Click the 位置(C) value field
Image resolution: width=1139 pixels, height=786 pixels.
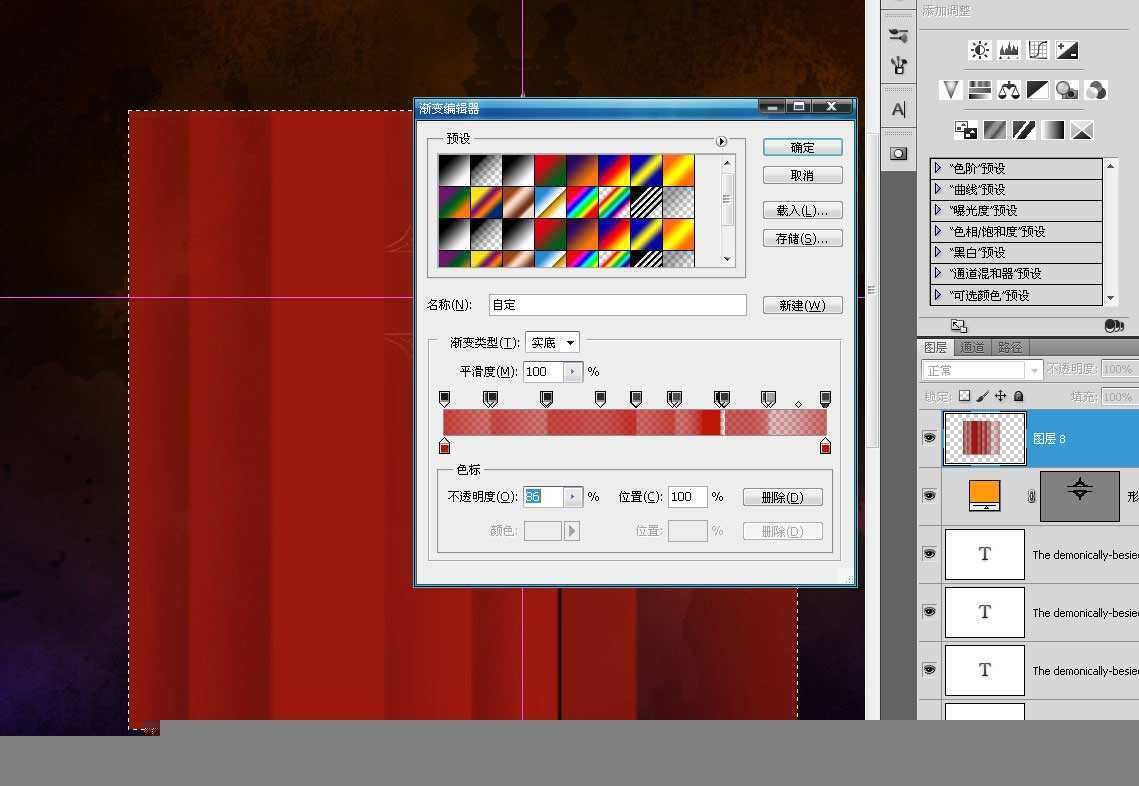[x=687, y=497]
